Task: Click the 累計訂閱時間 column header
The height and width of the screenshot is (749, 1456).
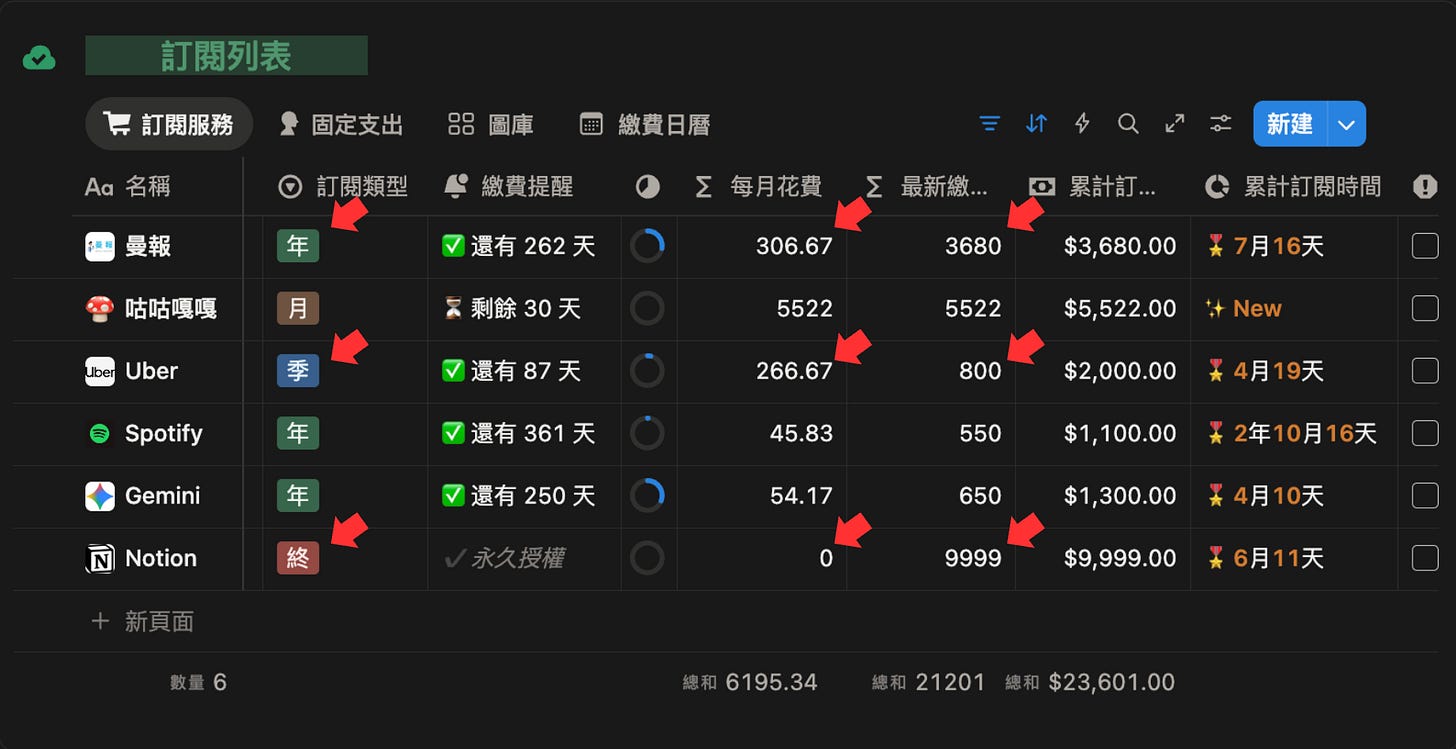Action: (1293, 186)
